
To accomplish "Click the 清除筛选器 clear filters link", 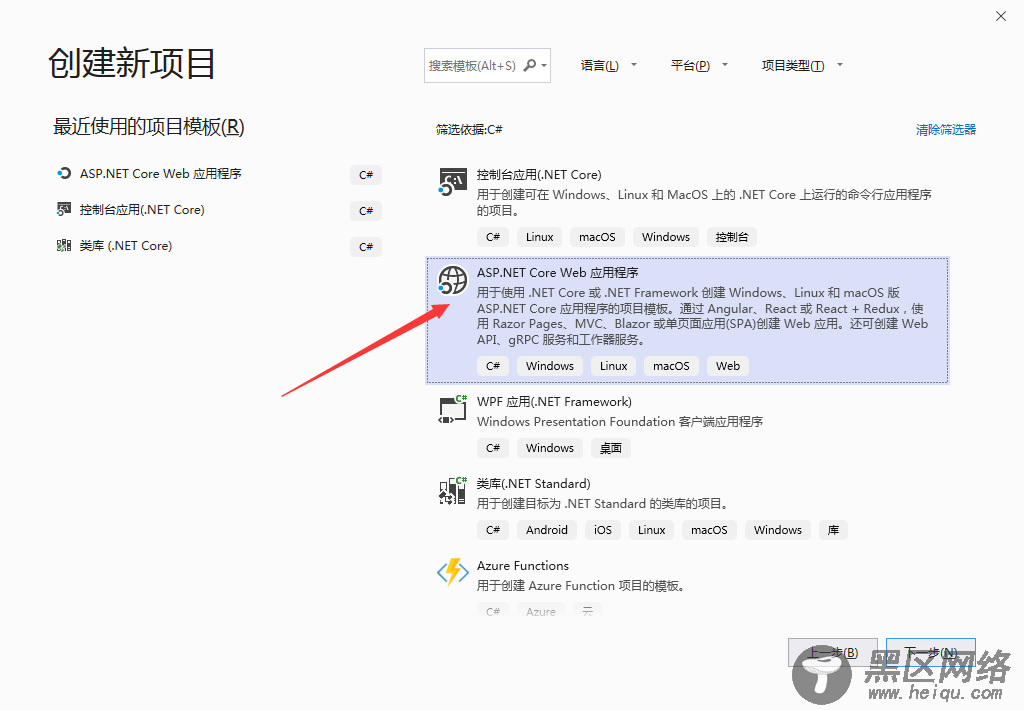I will (946, 129).
